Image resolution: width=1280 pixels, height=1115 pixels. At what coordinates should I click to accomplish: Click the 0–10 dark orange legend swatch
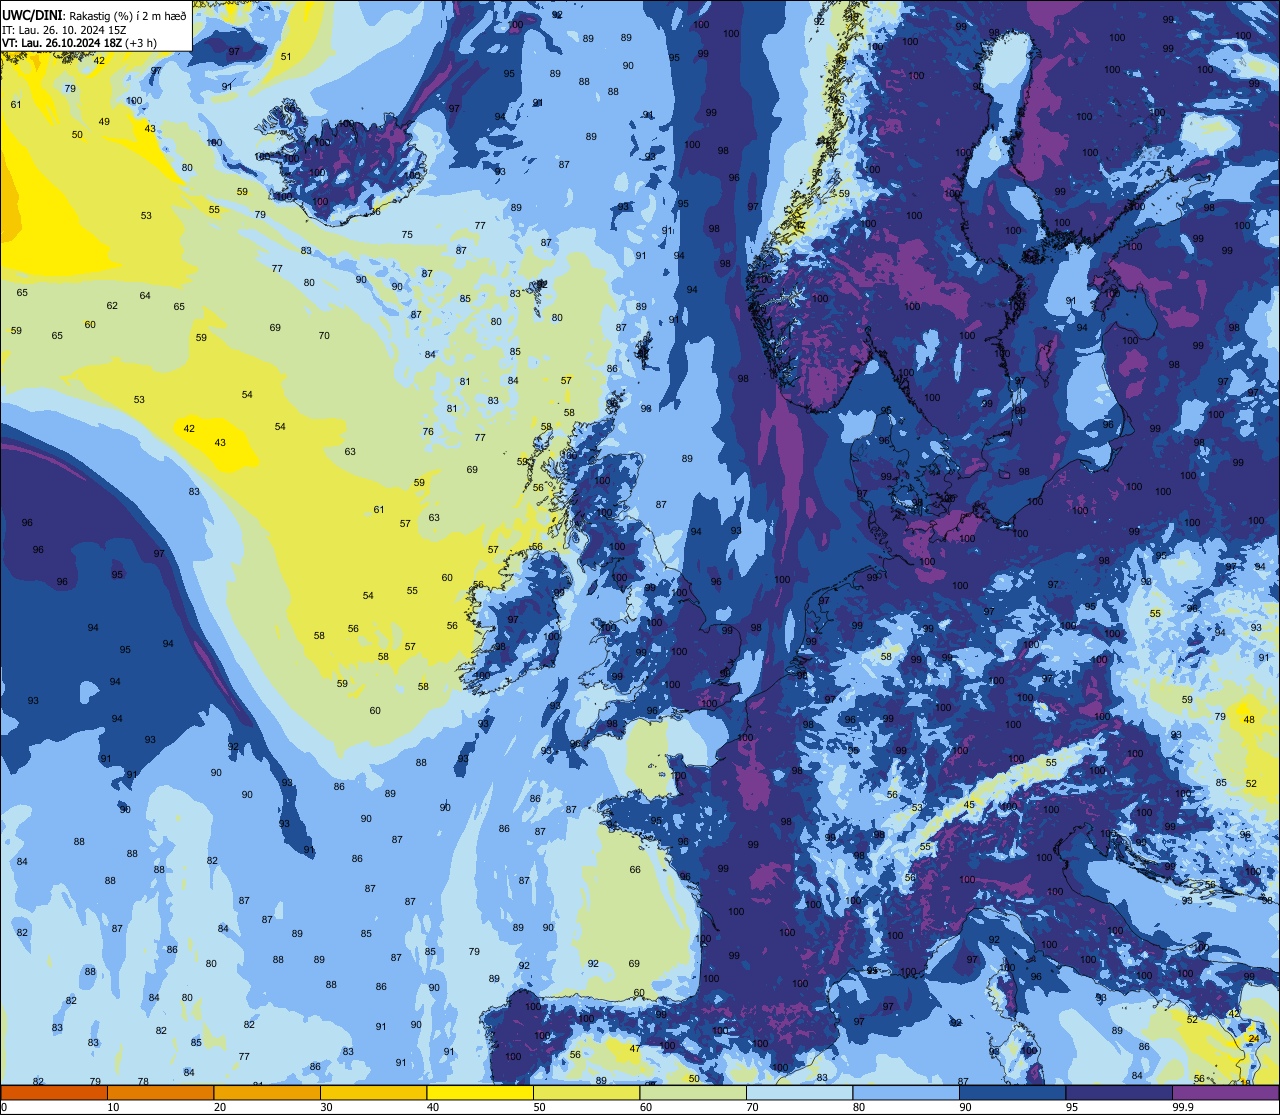click(54, 1092)
